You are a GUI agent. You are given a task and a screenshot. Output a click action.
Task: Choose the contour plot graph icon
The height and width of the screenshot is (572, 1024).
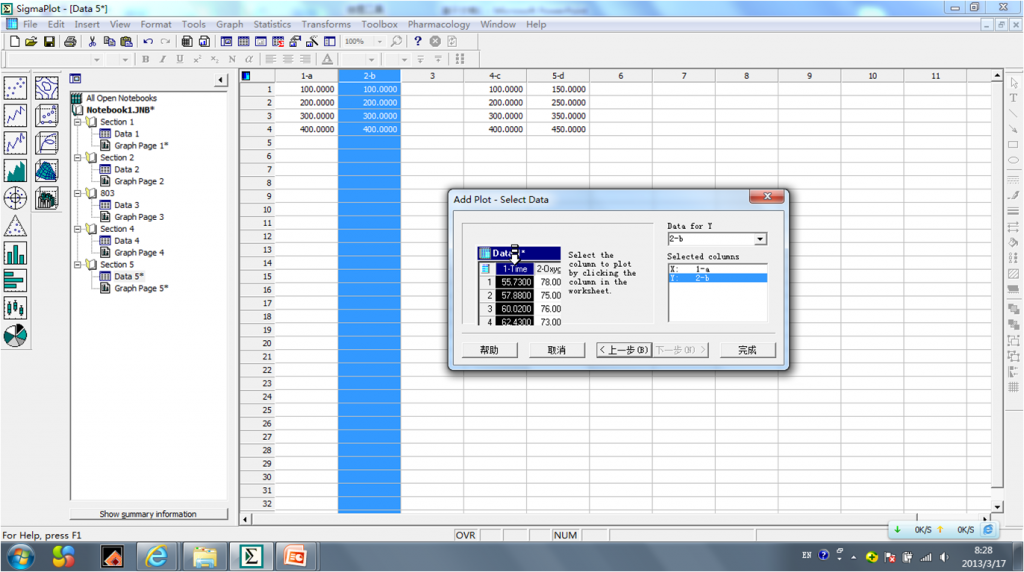46,87
